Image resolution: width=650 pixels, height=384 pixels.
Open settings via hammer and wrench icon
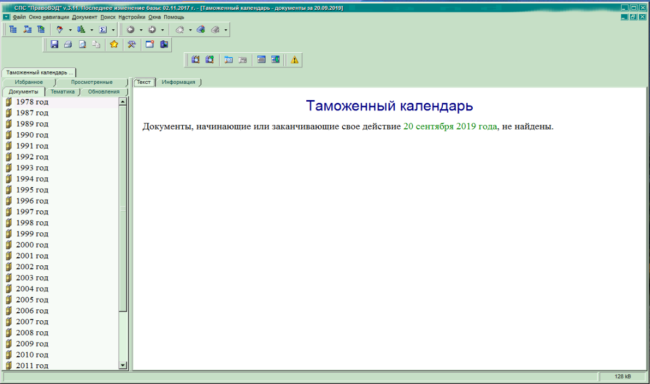click(x=132, y=44)
